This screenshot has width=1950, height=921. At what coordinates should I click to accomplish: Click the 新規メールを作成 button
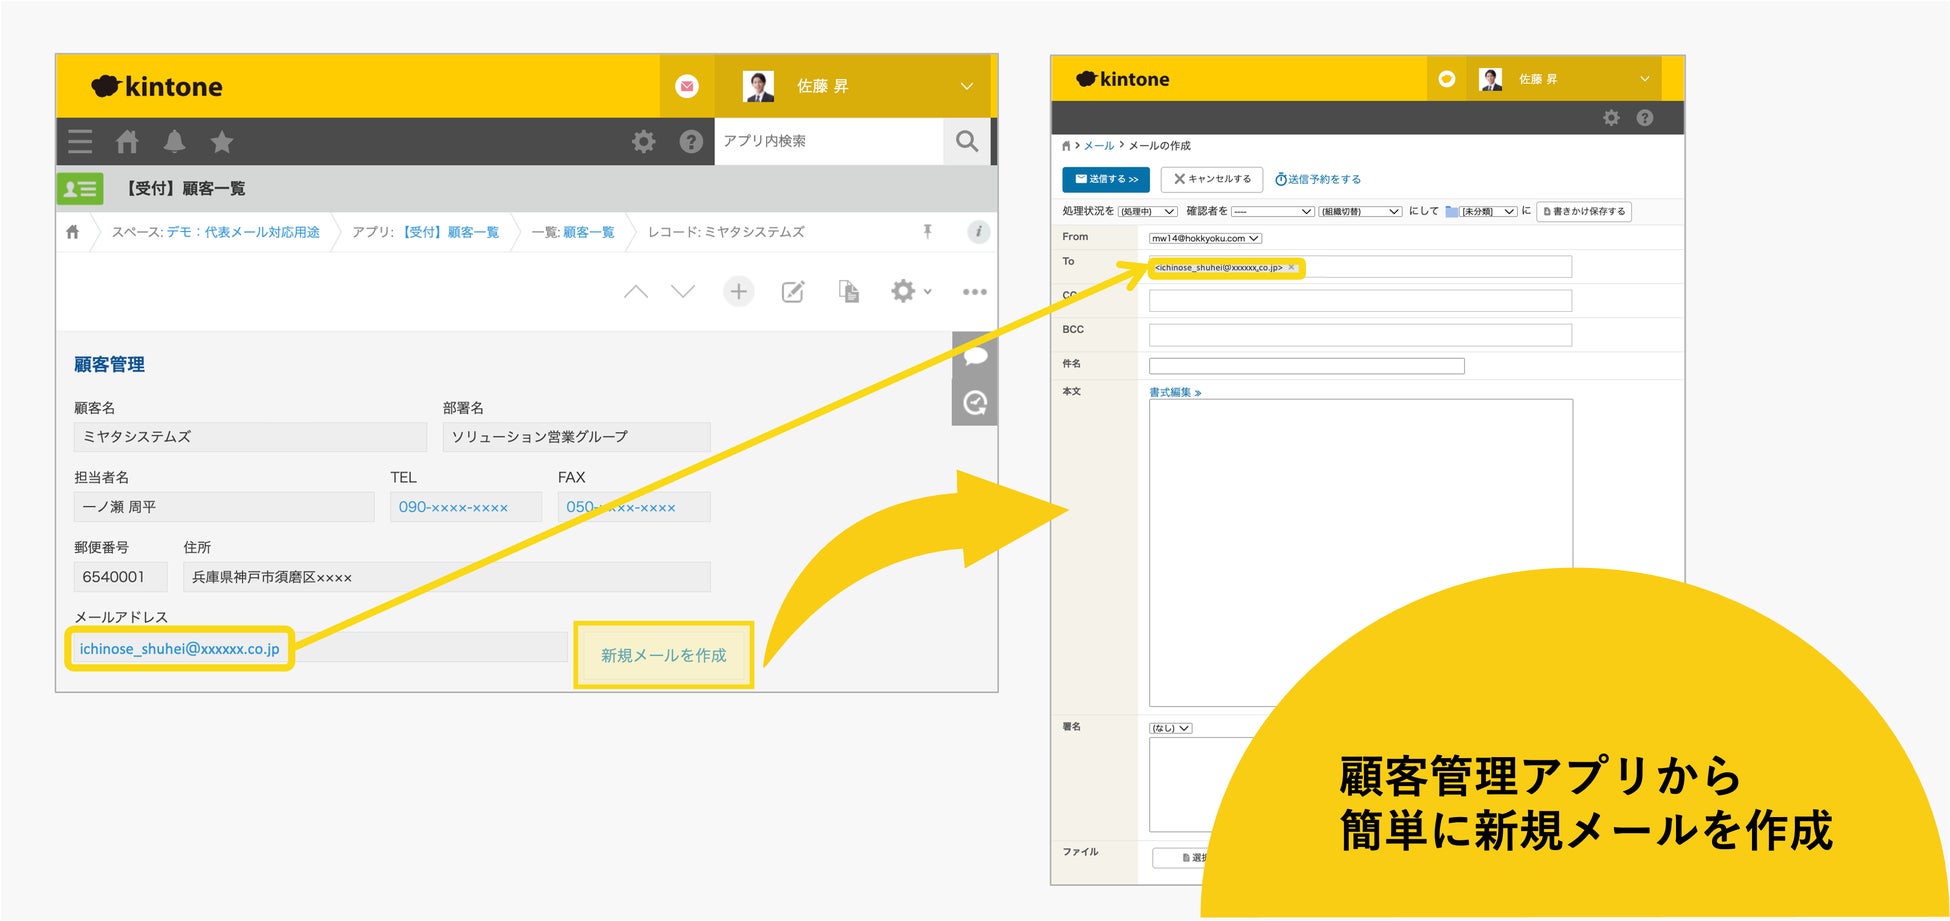click(664, 655)
